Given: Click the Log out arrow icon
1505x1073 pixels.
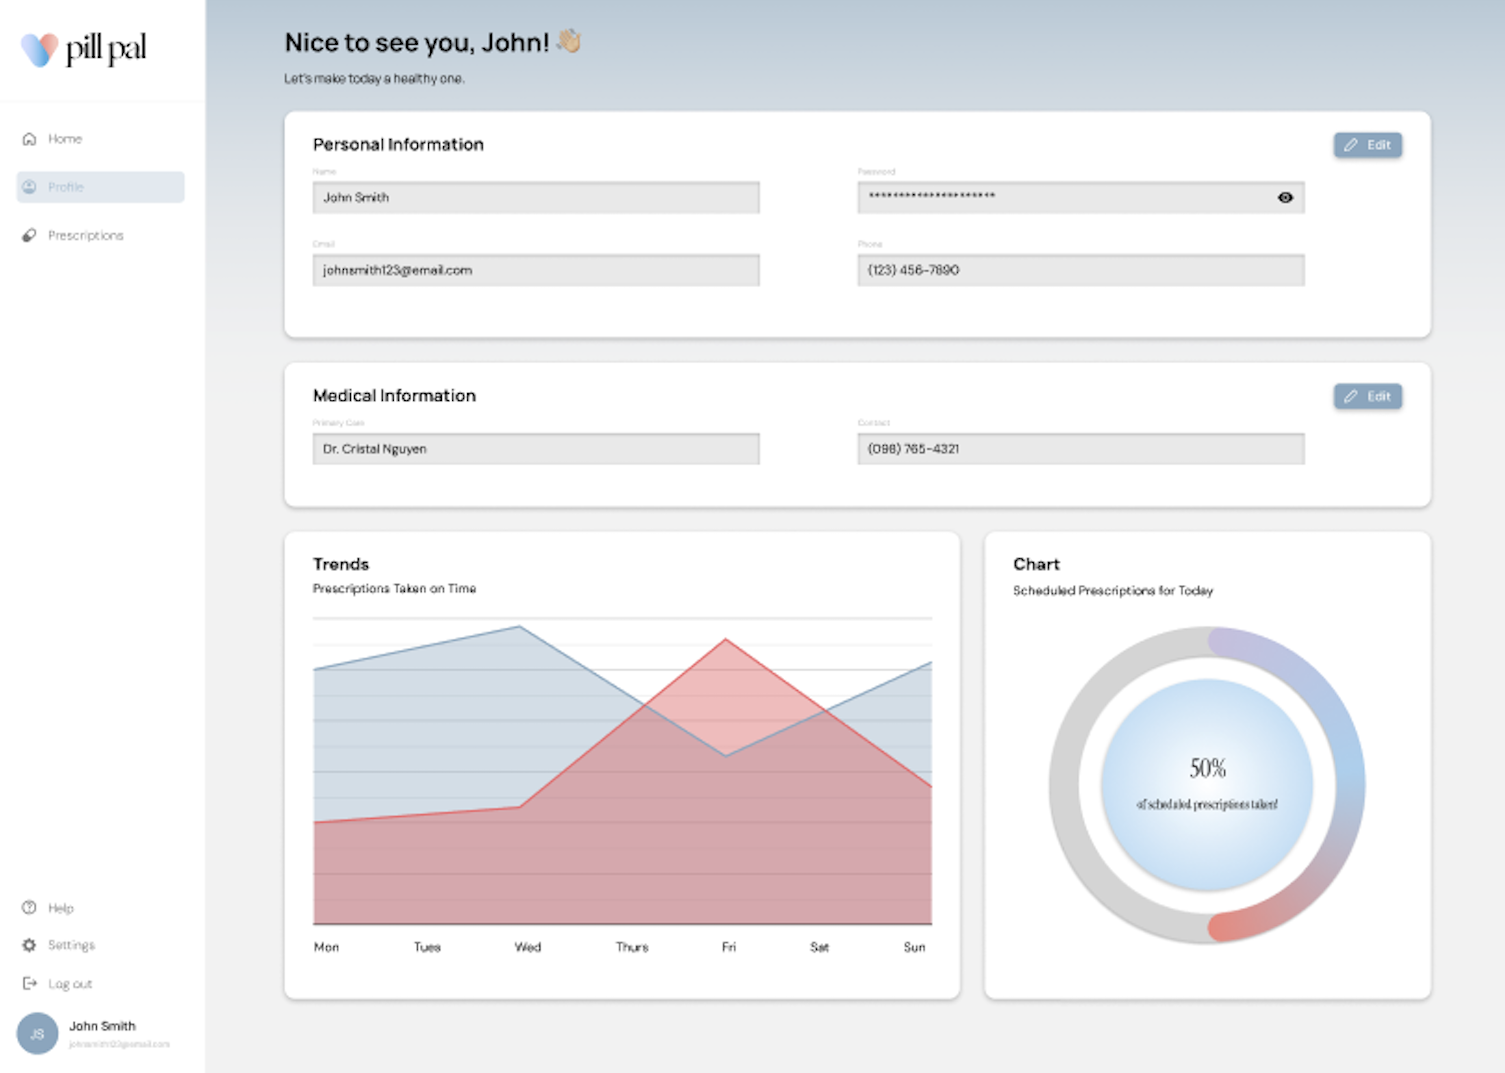Looking at the screenshot, I should tap(29, 984).
